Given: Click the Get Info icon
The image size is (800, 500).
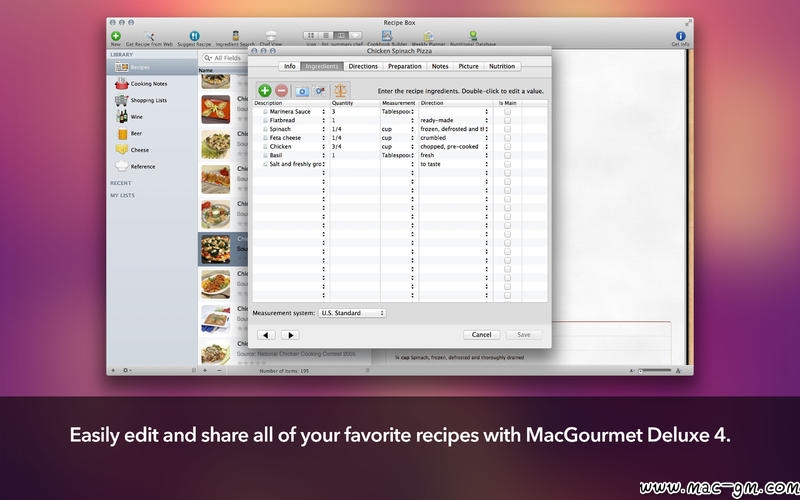Looking at the screenshot, I should click(680, 36).
